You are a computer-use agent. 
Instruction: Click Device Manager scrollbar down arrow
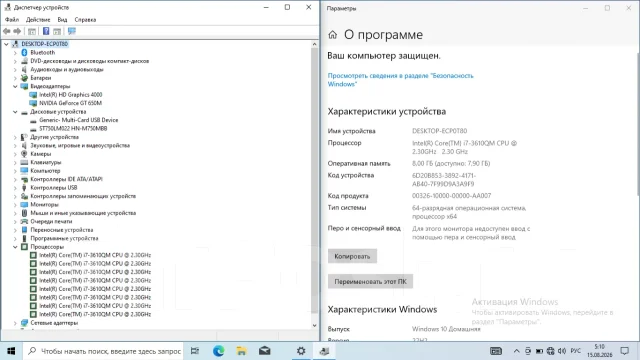pos(314,325)
